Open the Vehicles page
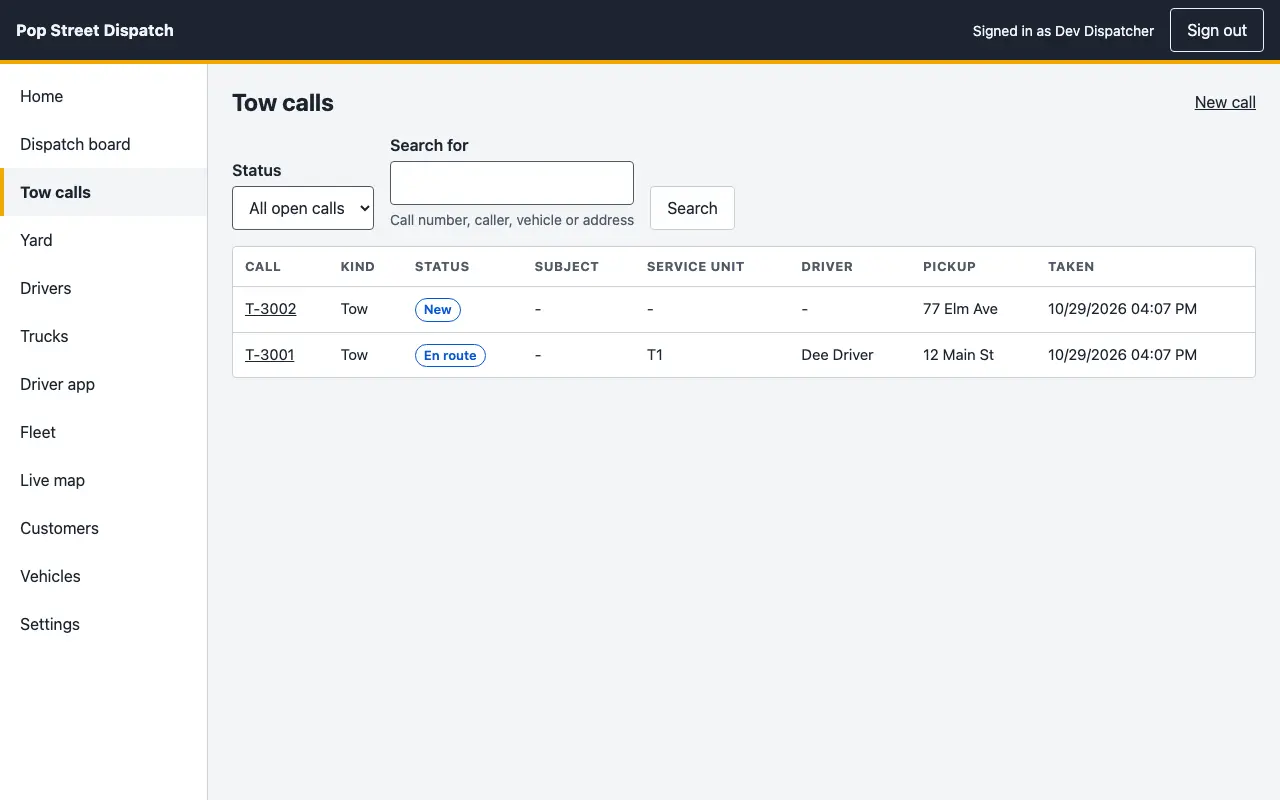Image resolution: width=1280 pixels, height=800 pixels. tap(104, 576)
